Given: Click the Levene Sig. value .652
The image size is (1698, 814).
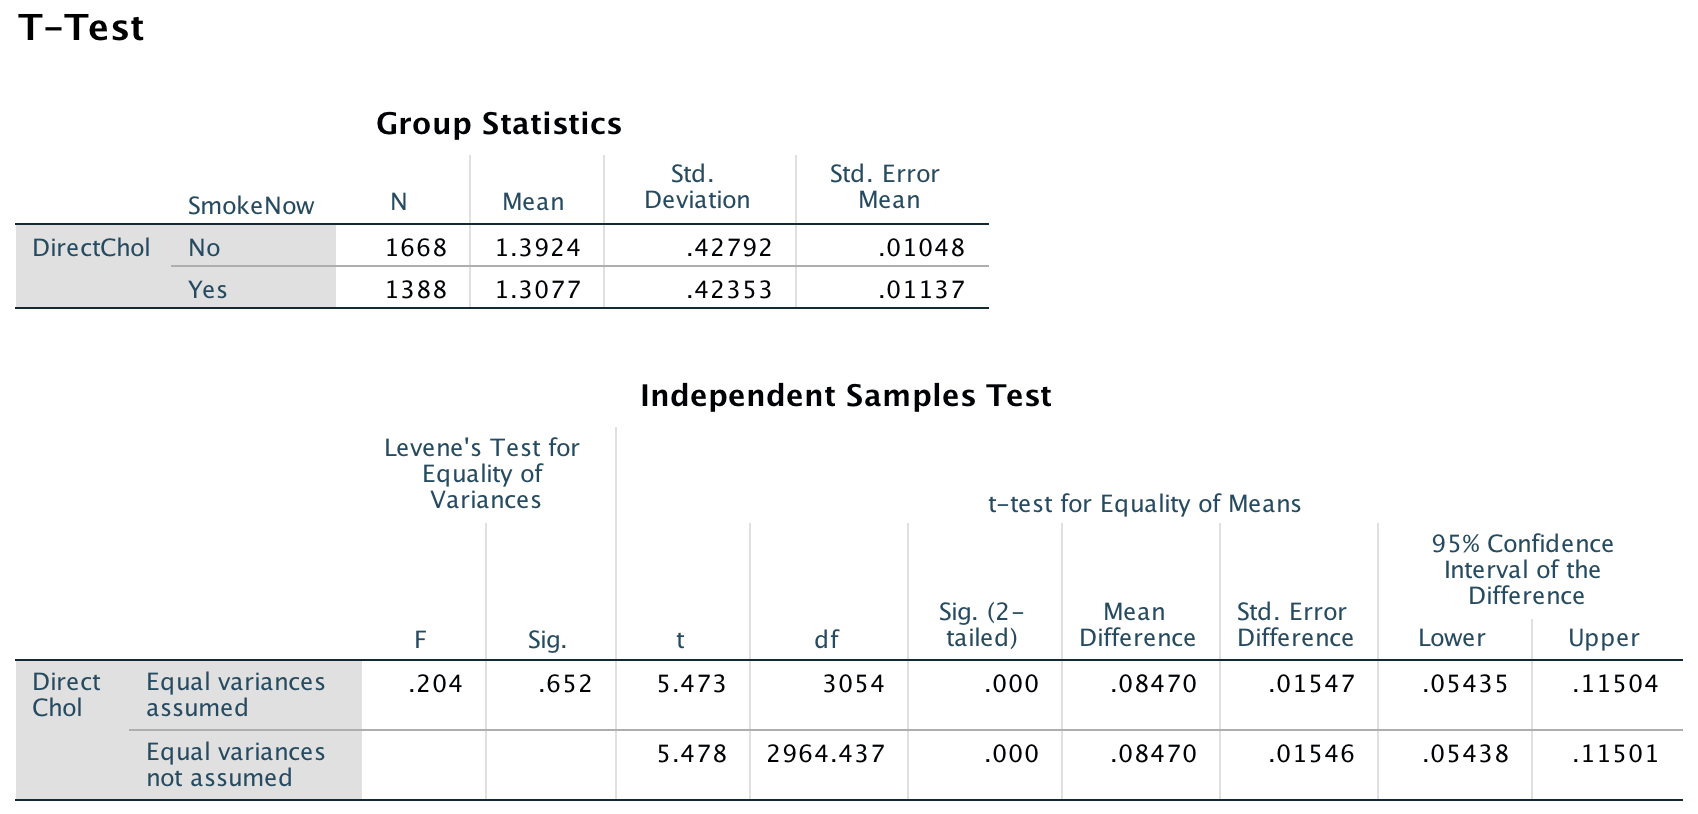Looking at the screenshot, I should click(x=565, y=684).
